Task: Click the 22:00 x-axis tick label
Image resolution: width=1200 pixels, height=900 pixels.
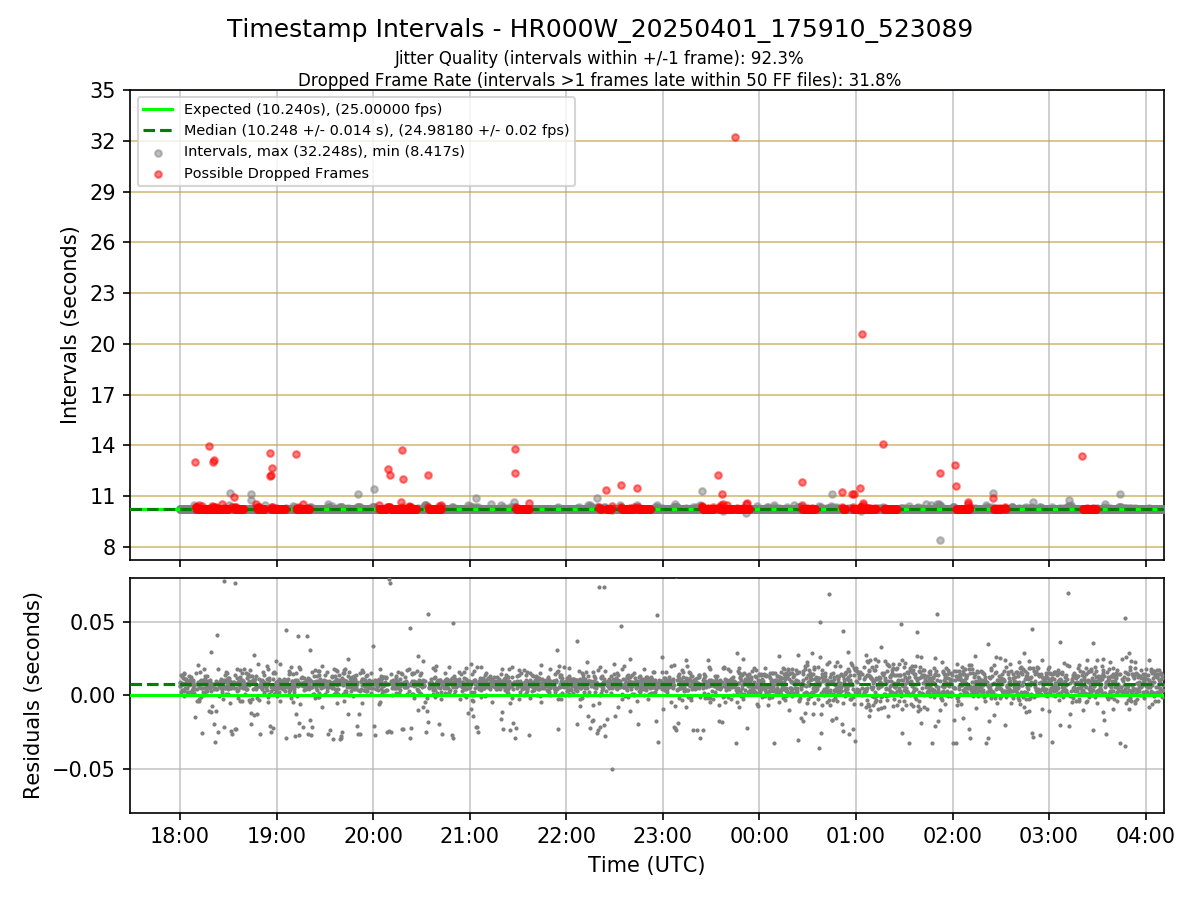Action: tap(566, 834)
